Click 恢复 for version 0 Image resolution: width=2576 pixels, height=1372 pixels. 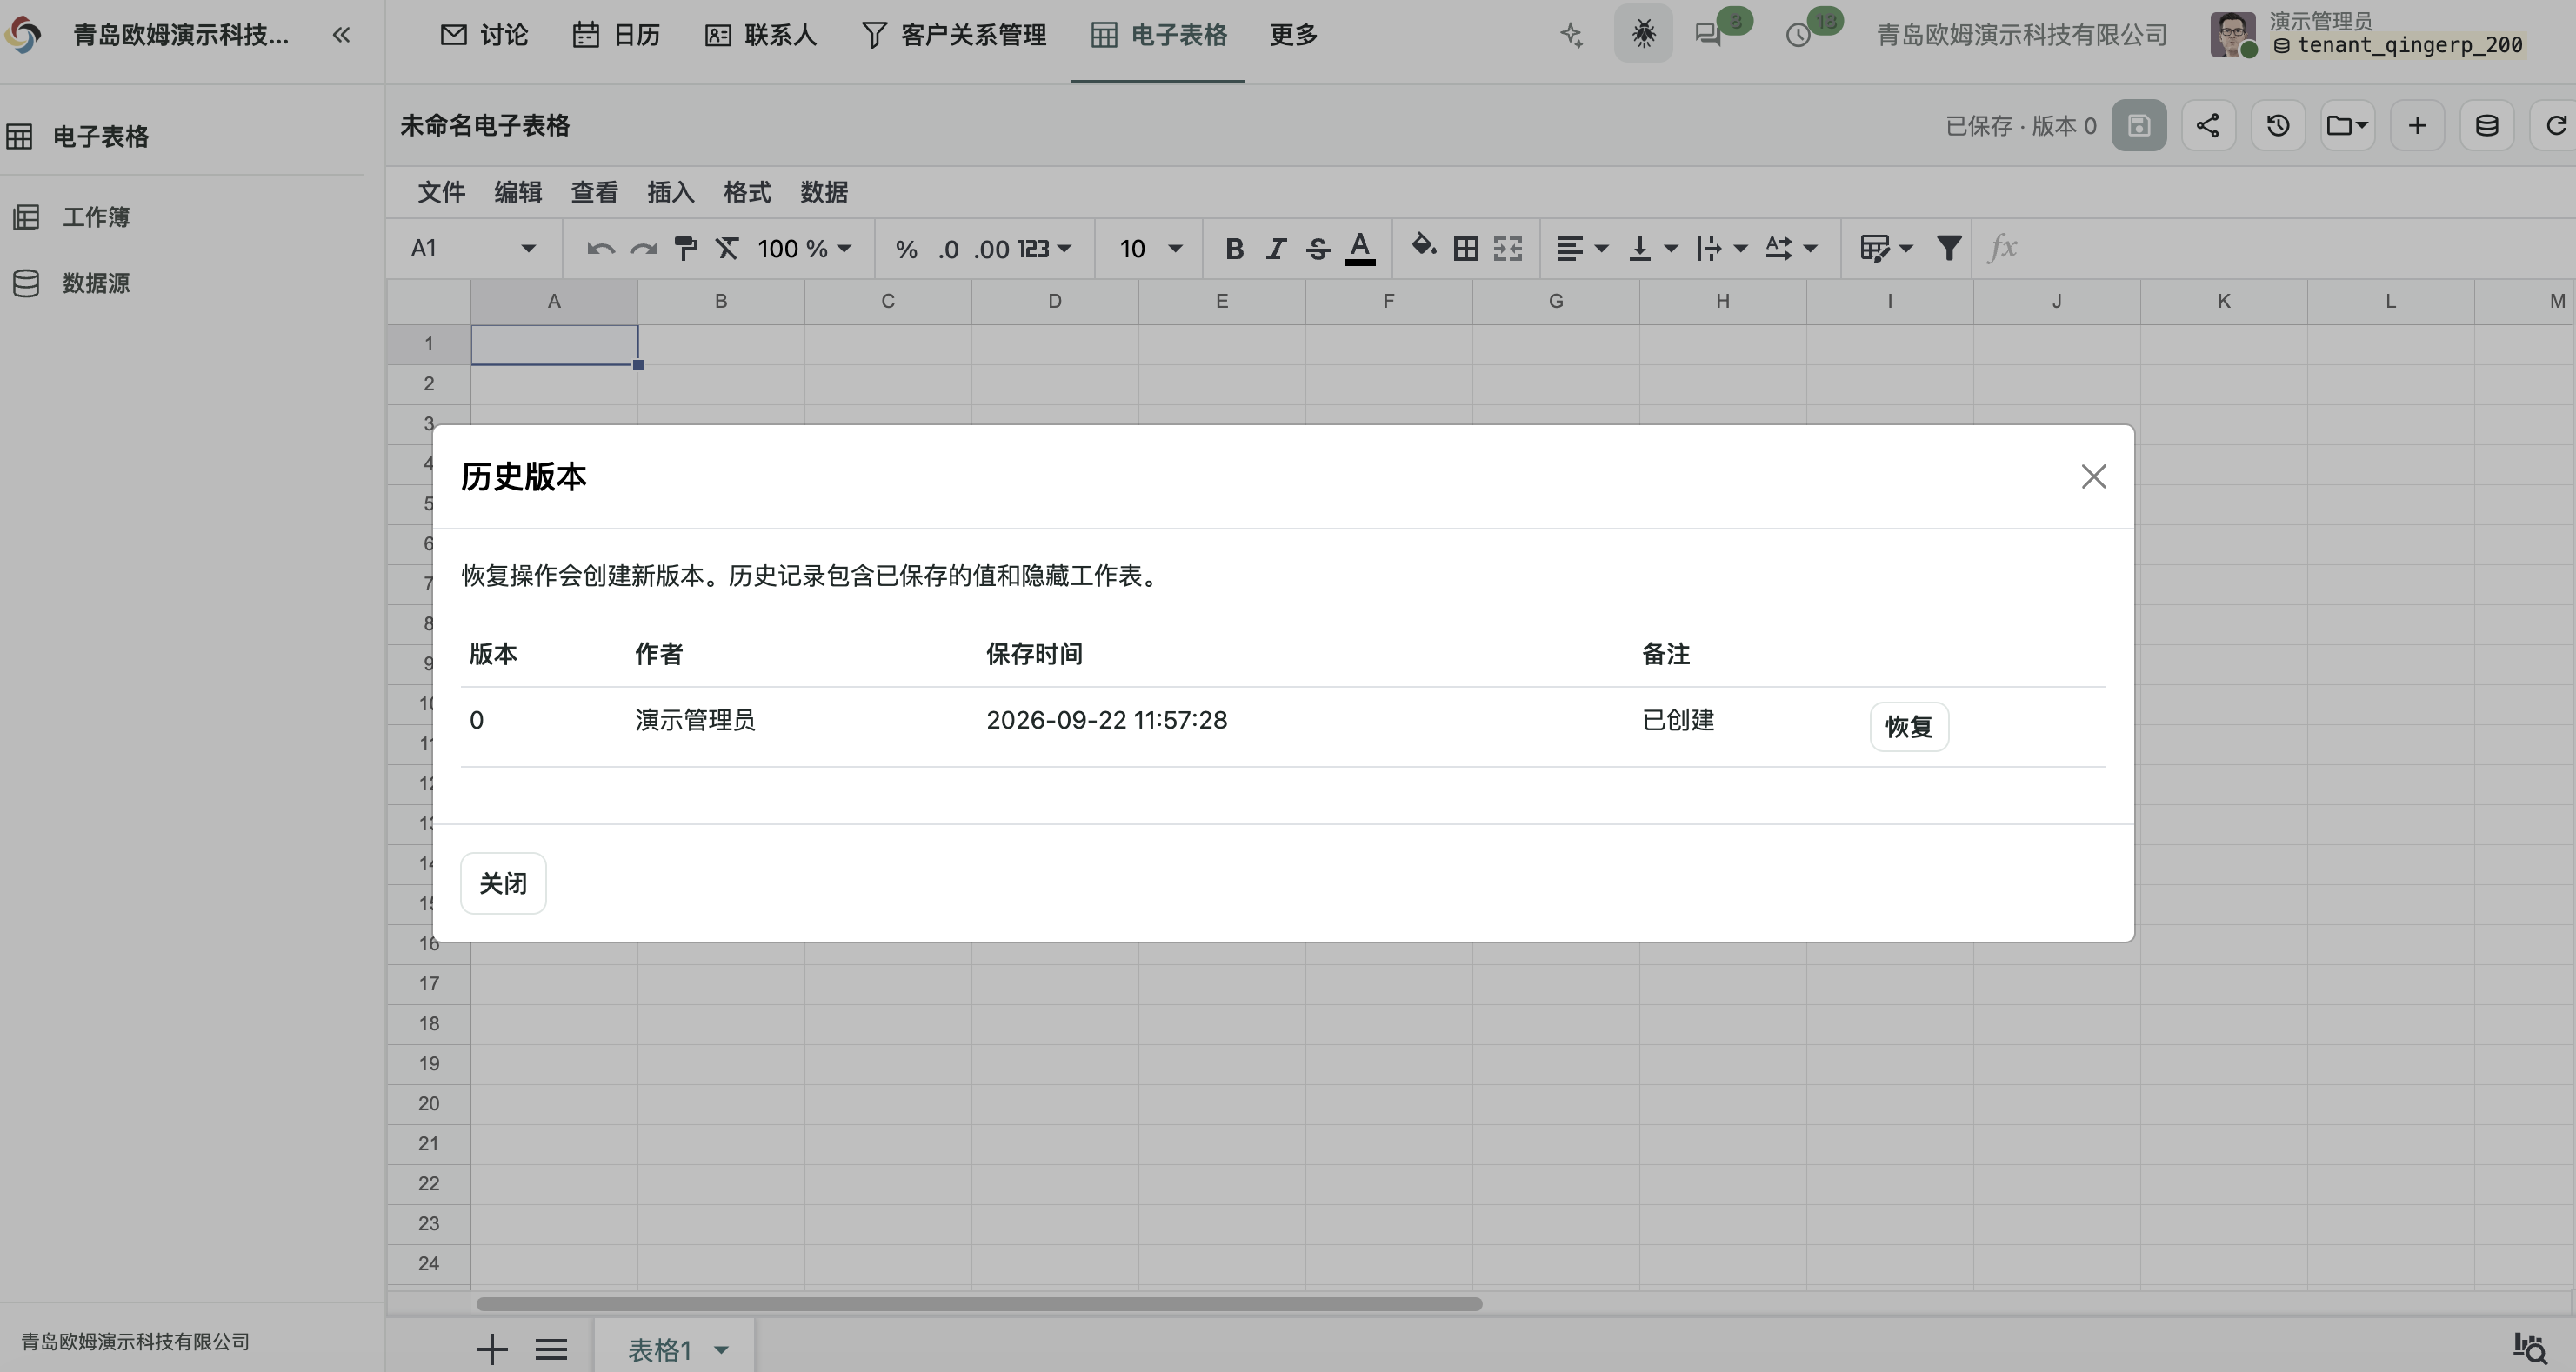1909,726
